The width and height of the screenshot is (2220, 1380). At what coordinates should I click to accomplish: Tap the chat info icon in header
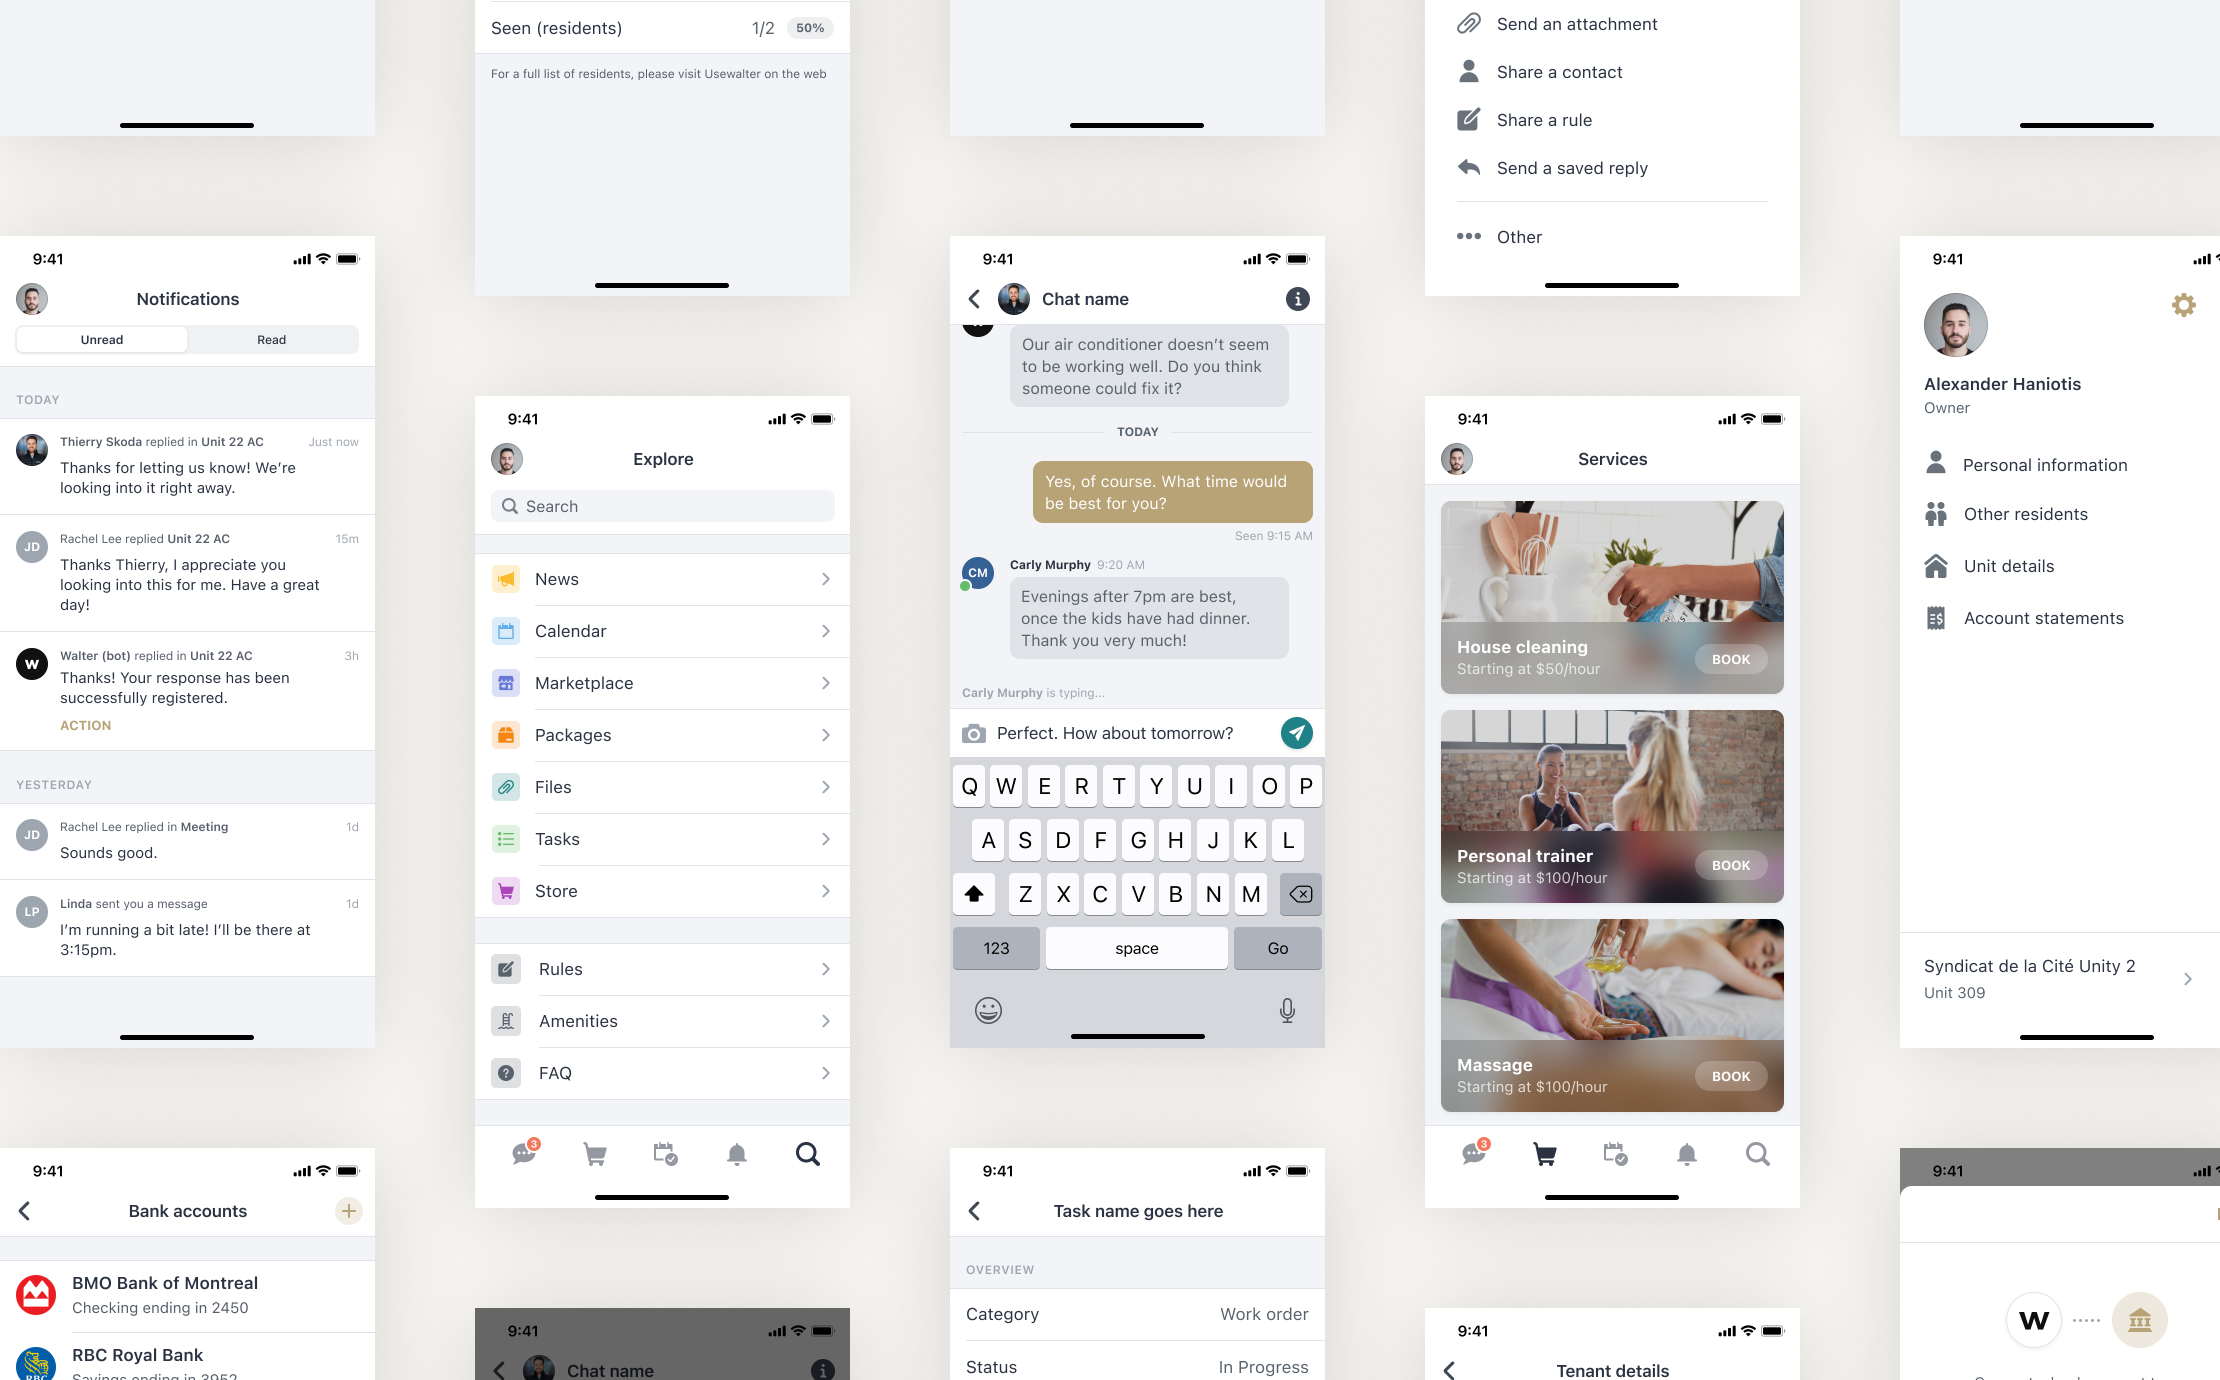(1298, 299)
